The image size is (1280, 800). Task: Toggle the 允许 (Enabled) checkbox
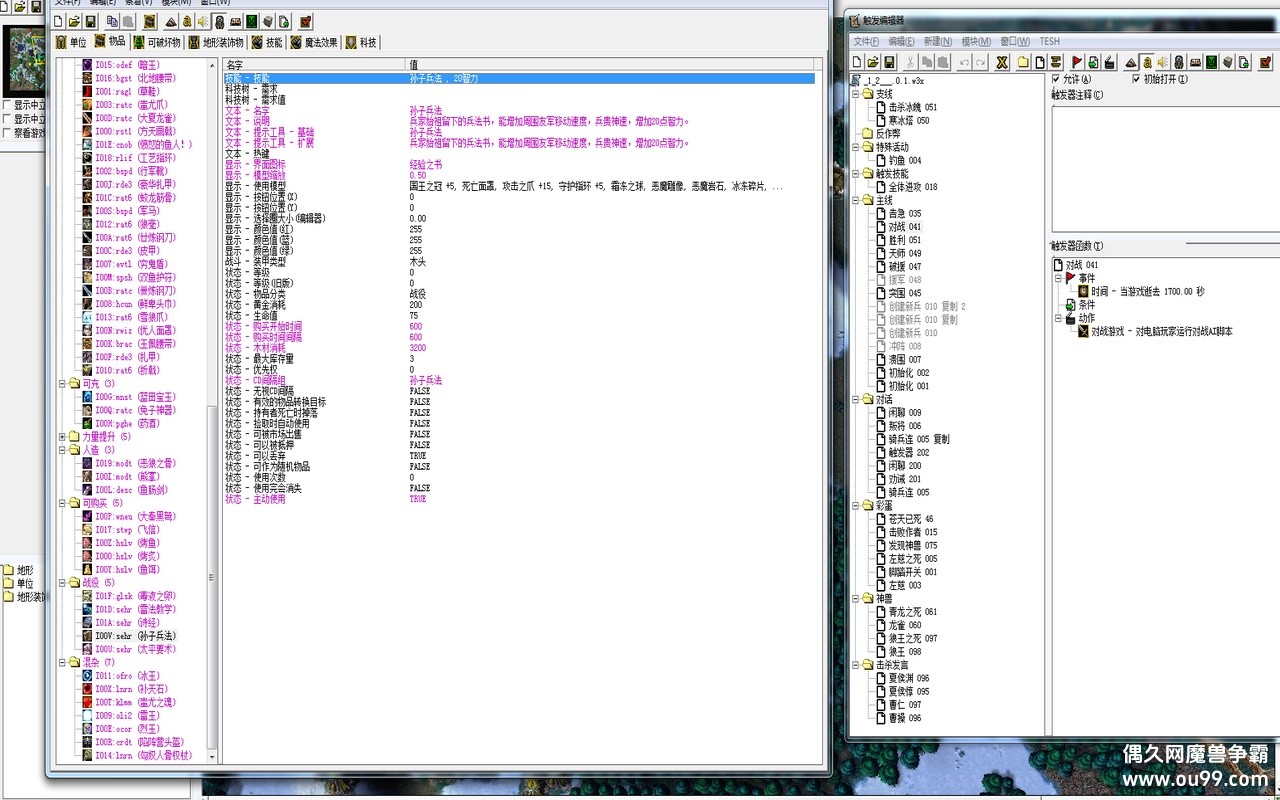pos(1057,79)
